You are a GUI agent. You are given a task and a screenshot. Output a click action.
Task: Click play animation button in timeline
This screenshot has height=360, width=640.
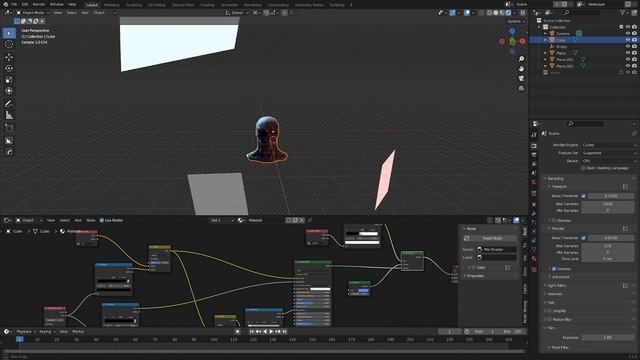(x=271, y=331)
